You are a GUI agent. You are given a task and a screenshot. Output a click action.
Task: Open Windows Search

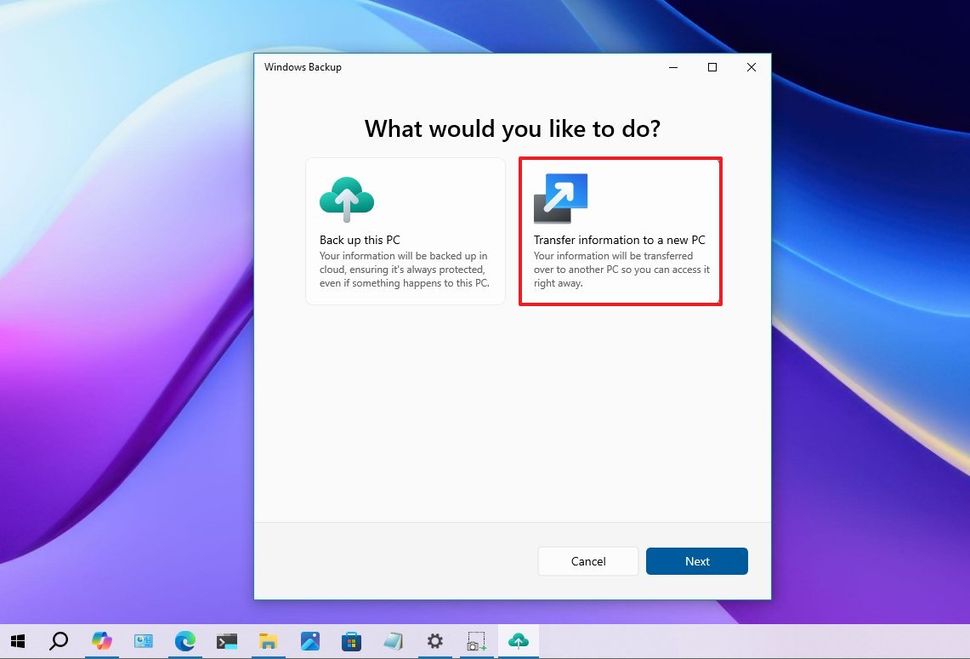(x=59, y=641)
